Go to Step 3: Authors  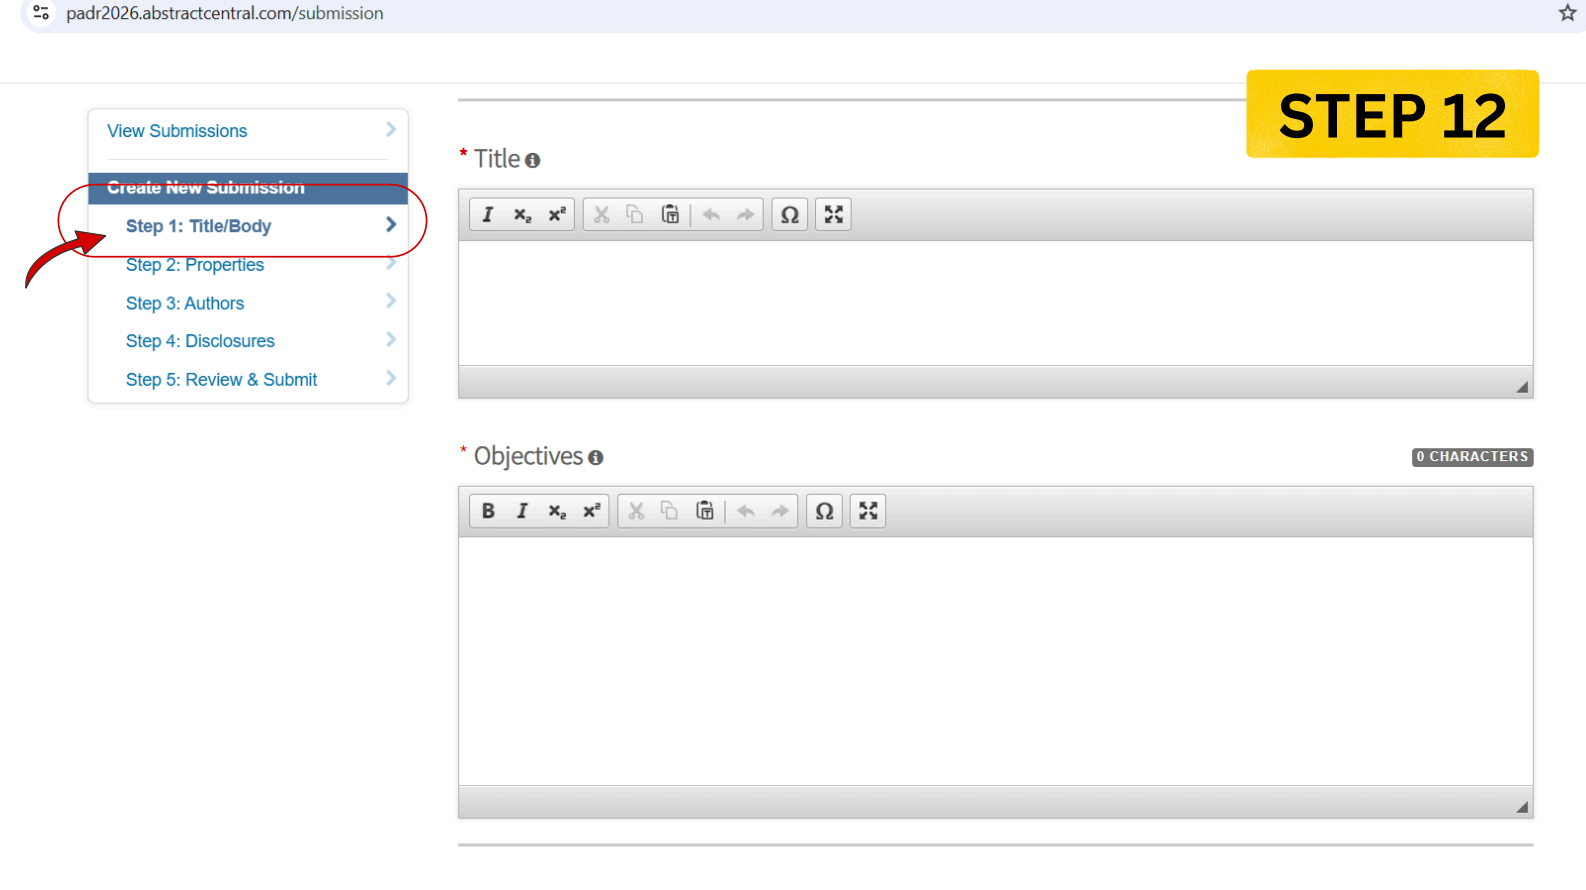point(185,303)
